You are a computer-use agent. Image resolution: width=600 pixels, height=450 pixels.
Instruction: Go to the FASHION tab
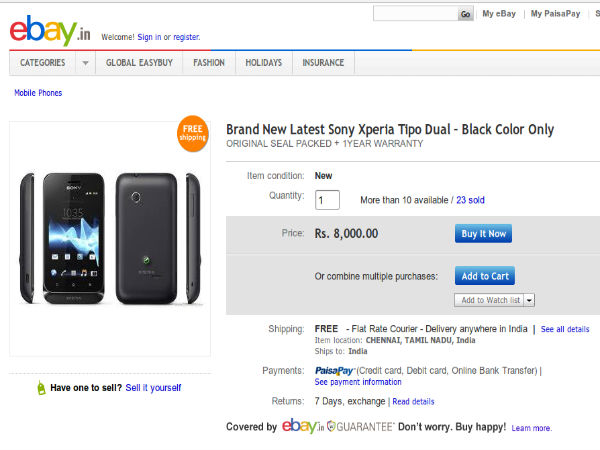(209, 63)
